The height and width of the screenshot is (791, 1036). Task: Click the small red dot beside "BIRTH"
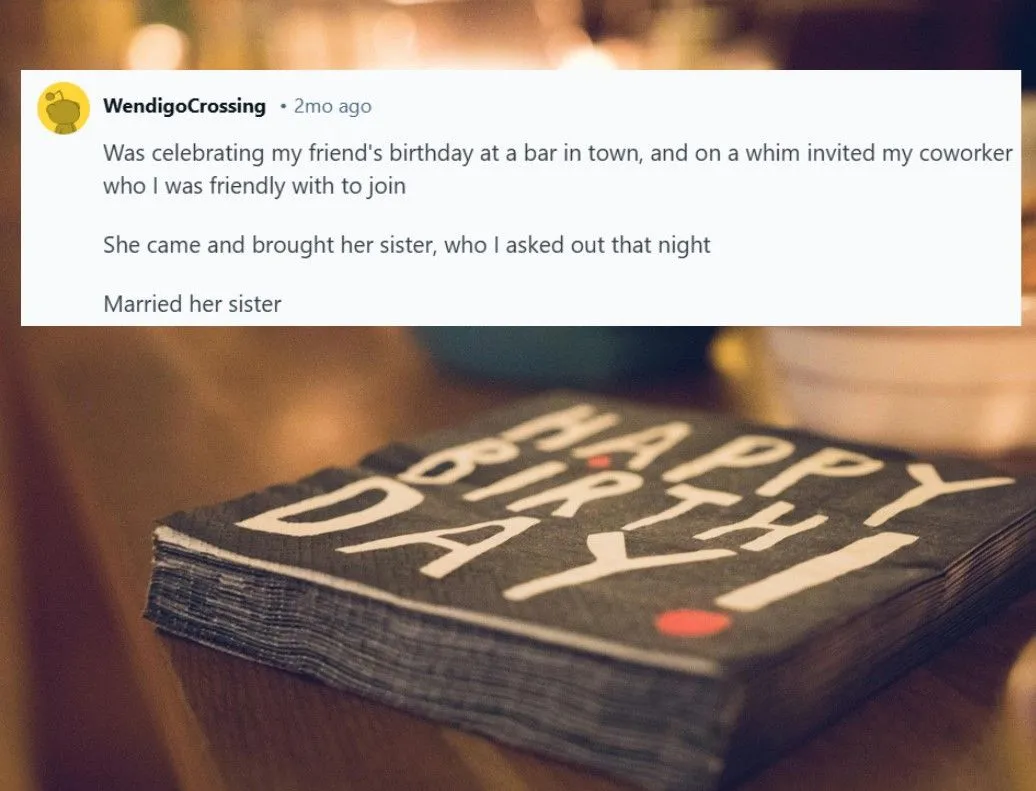599,462
